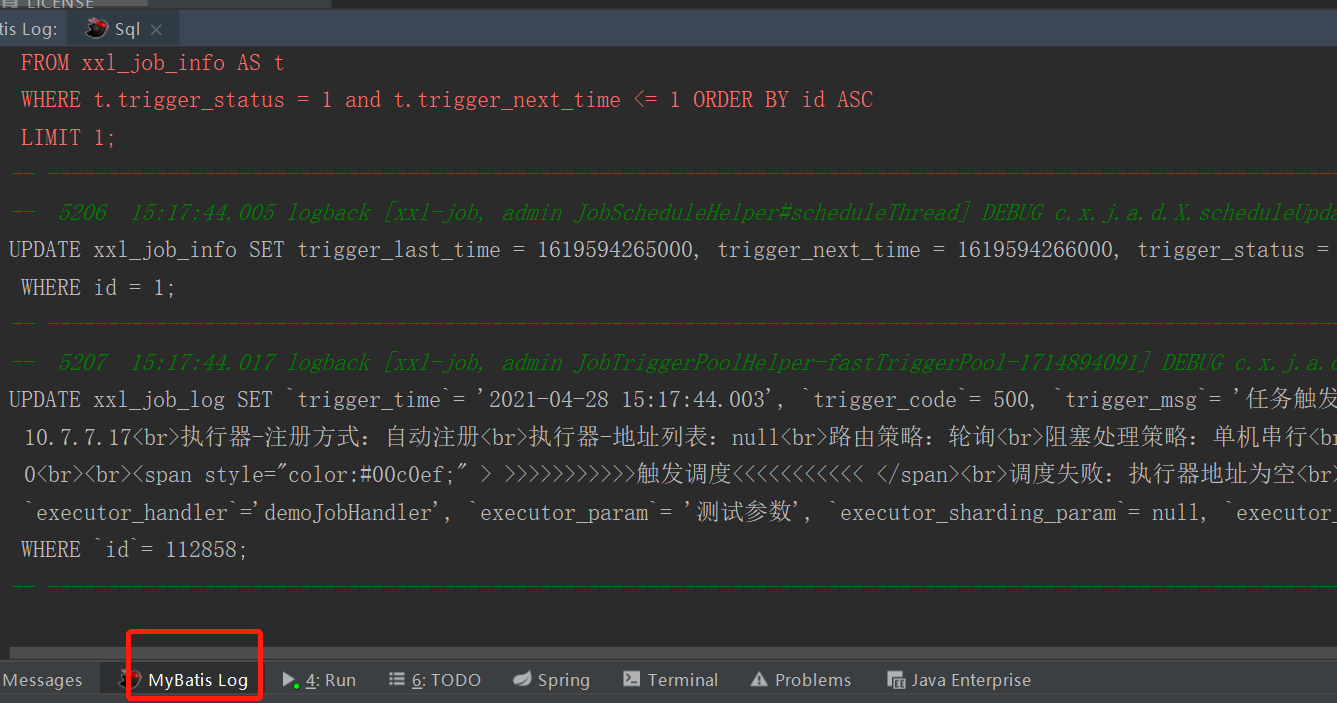Viewport: 1337px width, 703px height.
Task: Click the 5207 log header line
Action: point(673,363)
